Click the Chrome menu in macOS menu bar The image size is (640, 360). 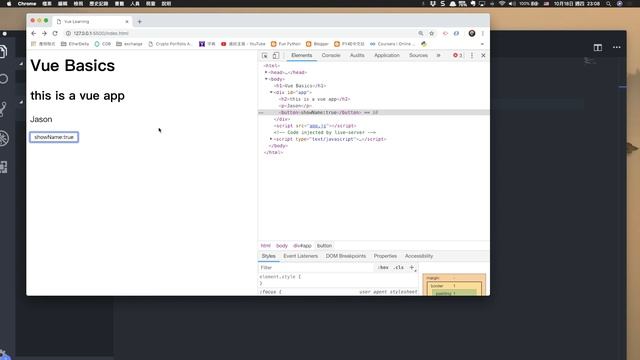[27, 4]
